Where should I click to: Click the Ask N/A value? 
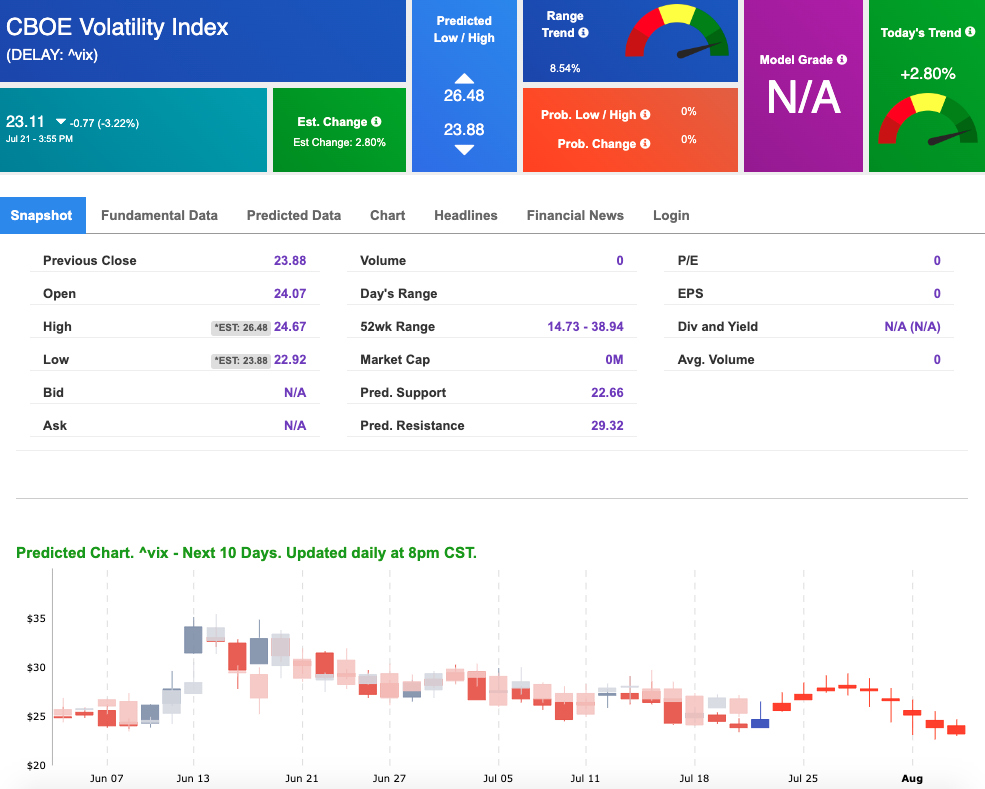click(295, 426)
